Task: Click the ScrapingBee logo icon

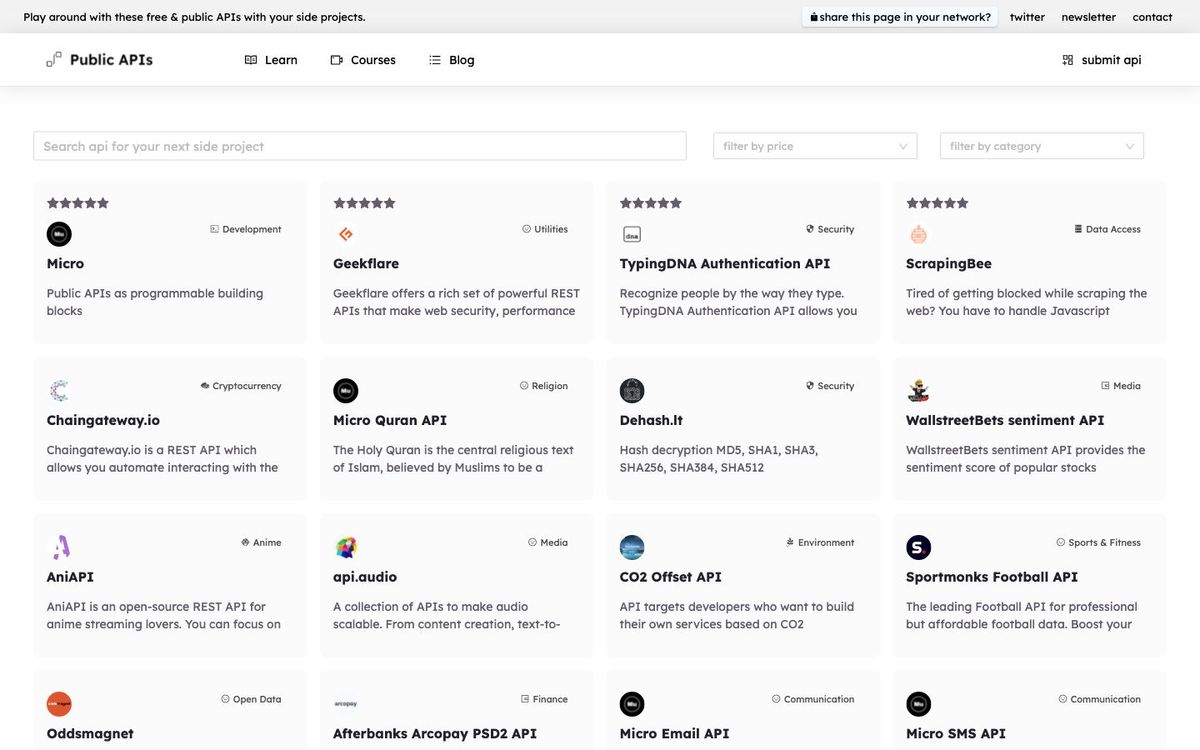Action: [918, 234]
